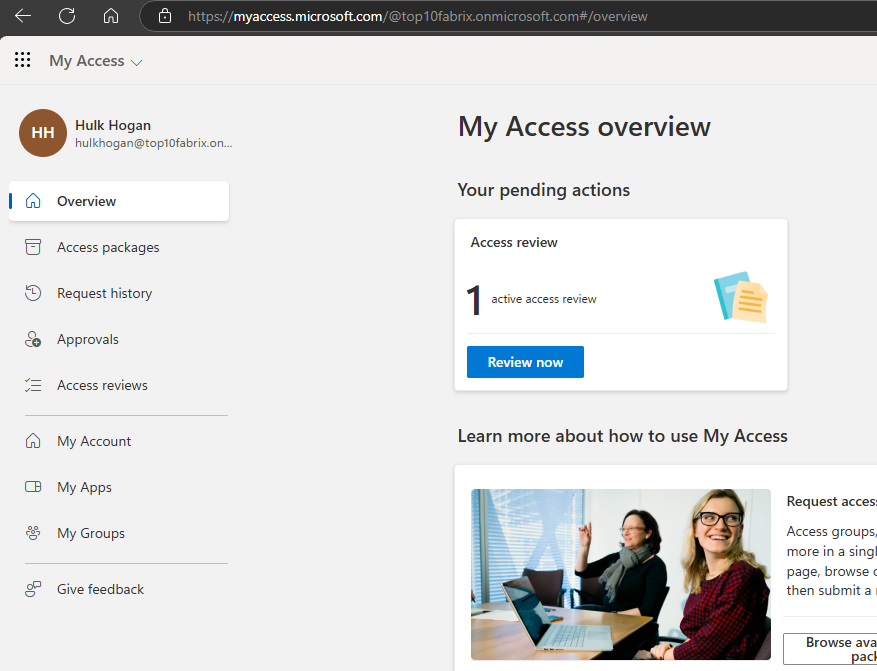Click the 'Request access' card title

(831, 501)
